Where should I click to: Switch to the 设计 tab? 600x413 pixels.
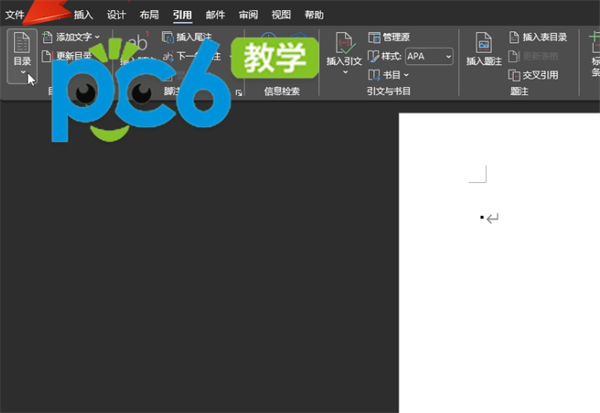click(116, 15)
